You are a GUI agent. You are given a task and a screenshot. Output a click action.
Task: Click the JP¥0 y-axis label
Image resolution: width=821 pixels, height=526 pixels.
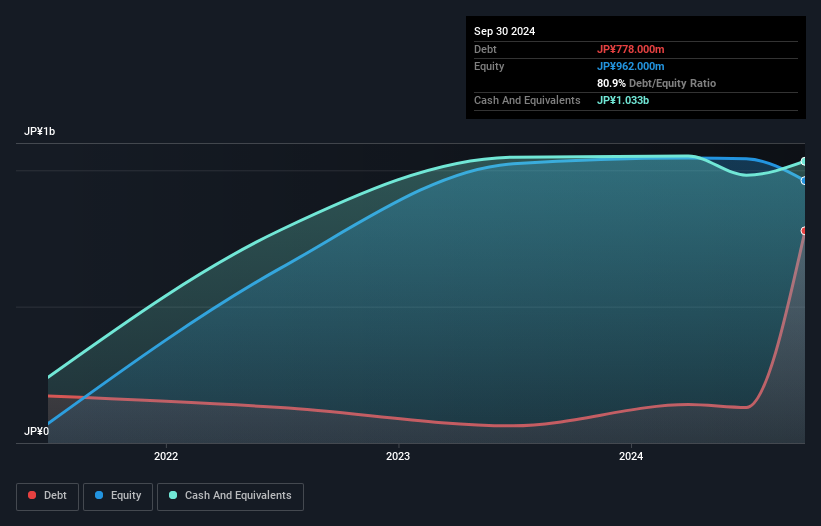36,431
